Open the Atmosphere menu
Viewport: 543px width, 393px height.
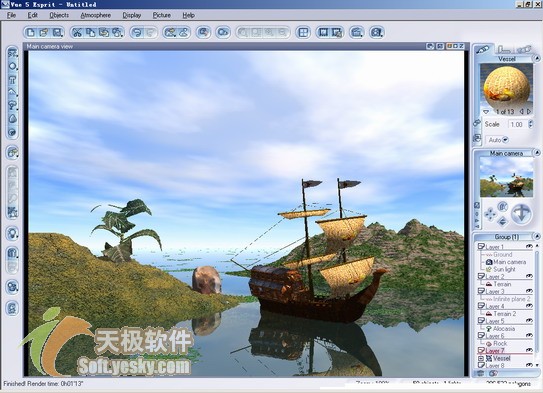(96, 15)
